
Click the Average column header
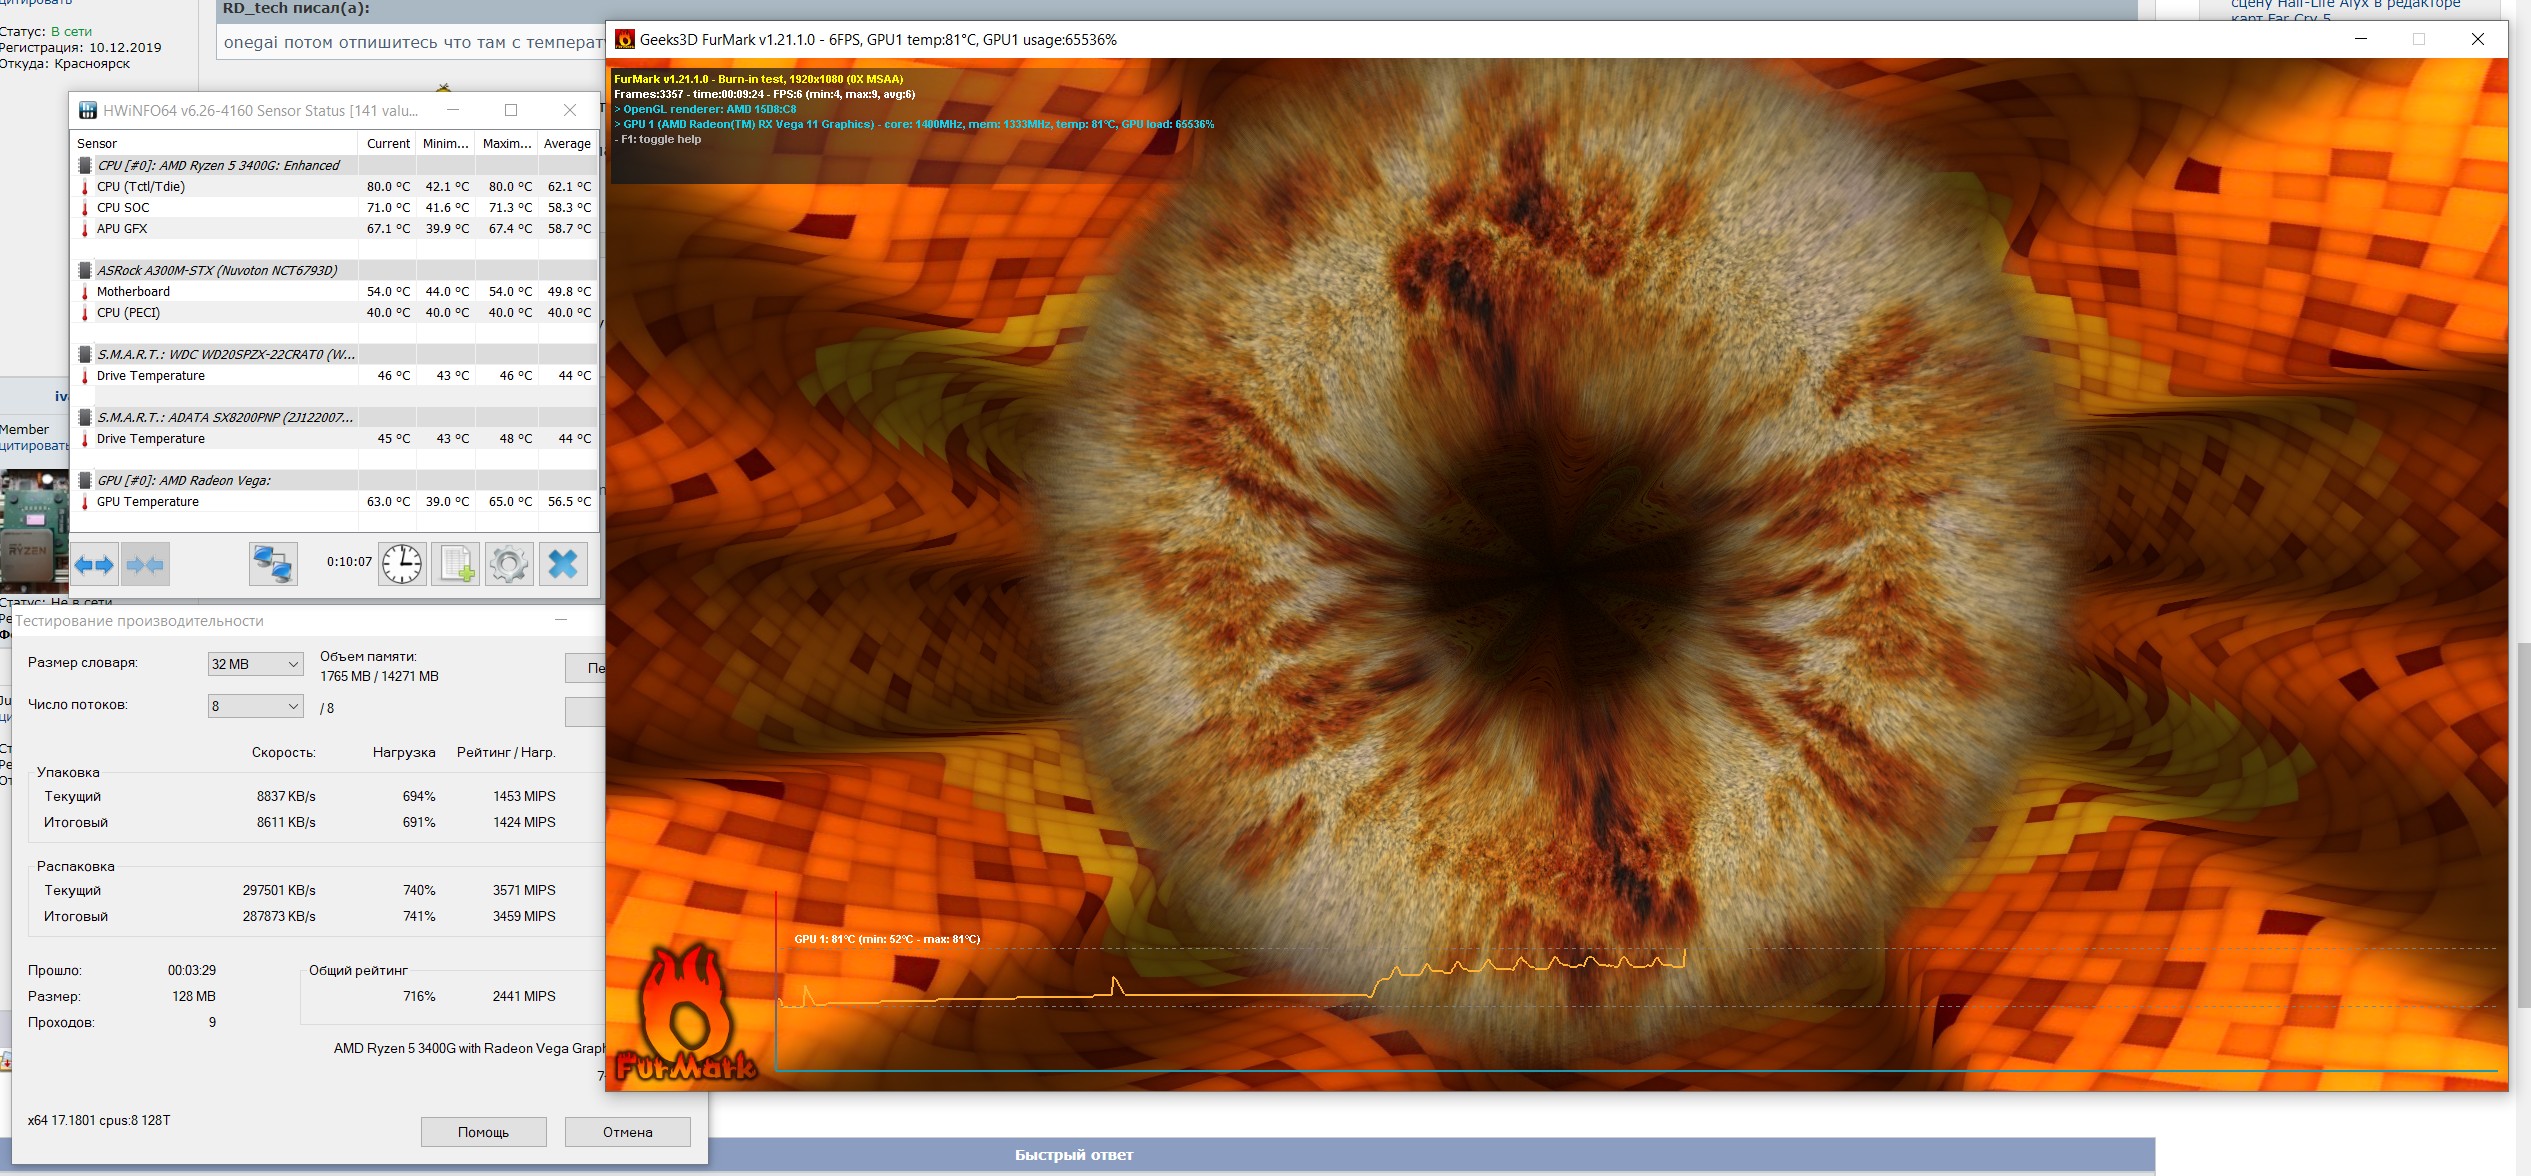coord(567,144)
